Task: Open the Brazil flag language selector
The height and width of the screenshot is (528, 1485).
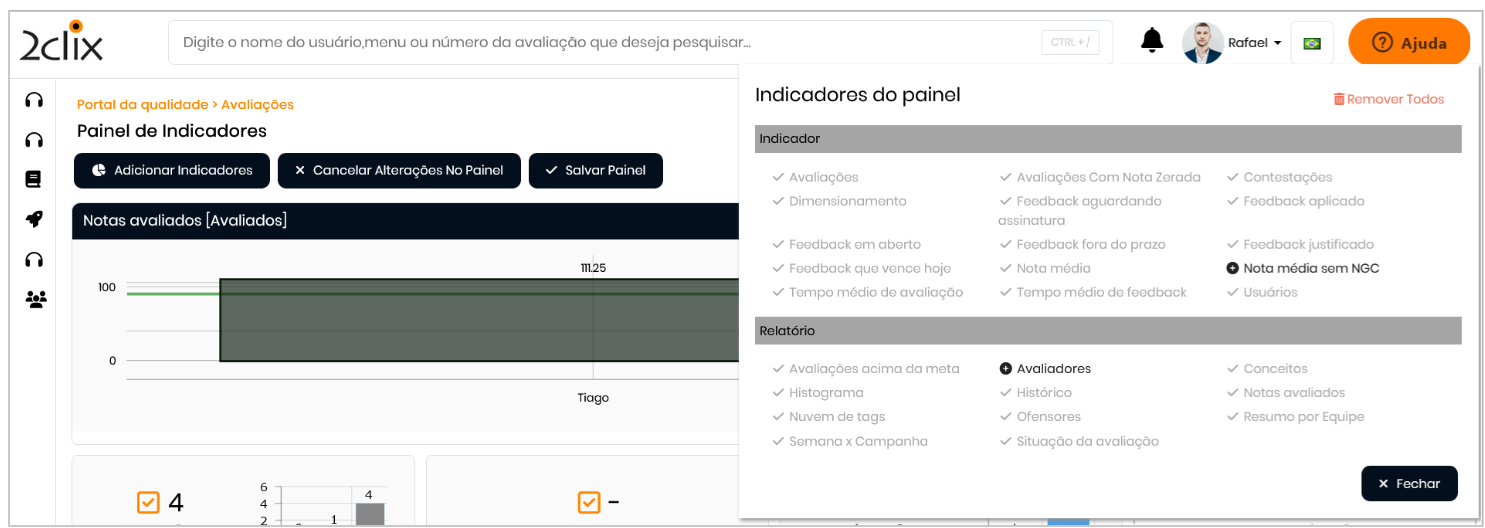Action: coord(1312,43)
